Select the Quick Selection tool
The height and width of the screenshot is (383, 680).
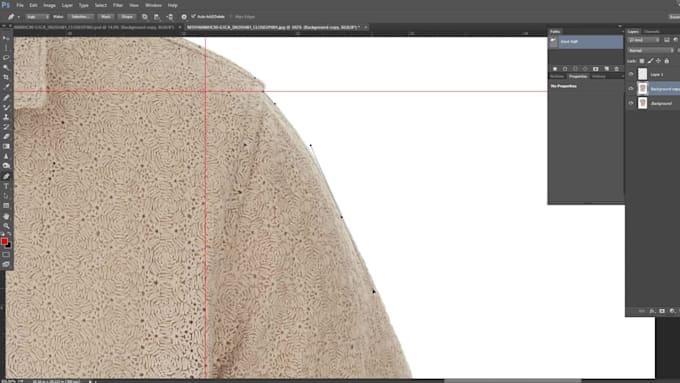pyautogui.click(x=6, y=68)
